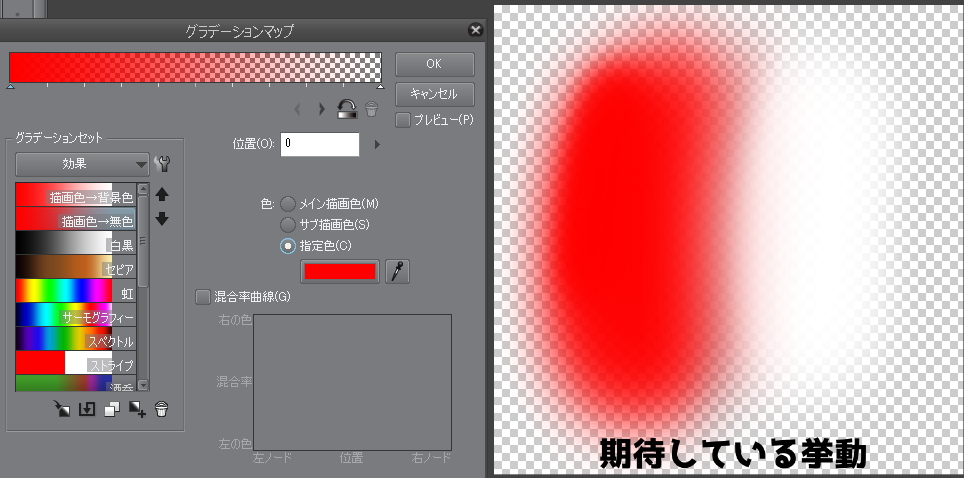Duplicate gradient with overlapping squares icon
Viewport: 964px width, 478px height.
[x=112, y=409]
